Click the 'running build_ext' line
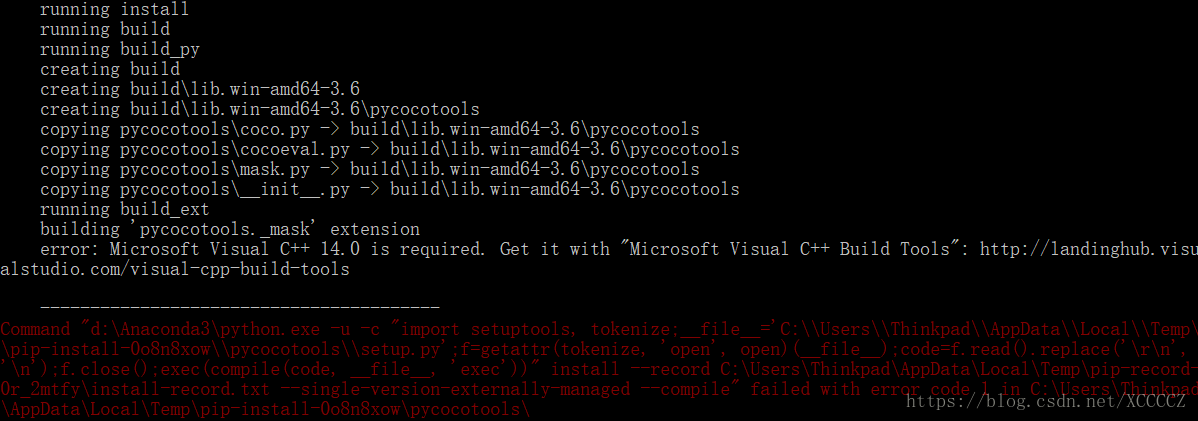The width and height of the screenshot is (1198, 421). [125, 209]
